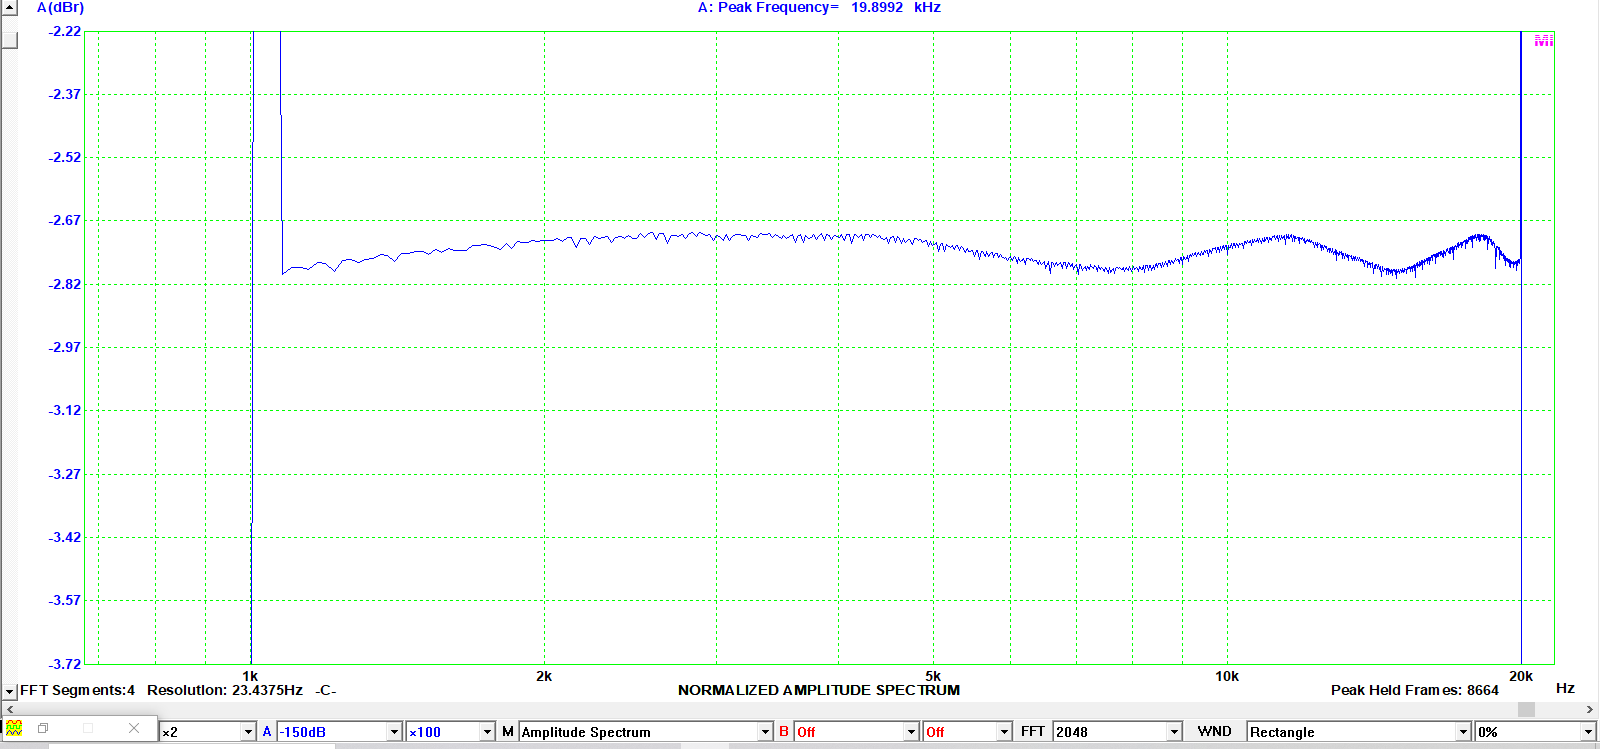Click the blue A channel label button

(267, 732)
